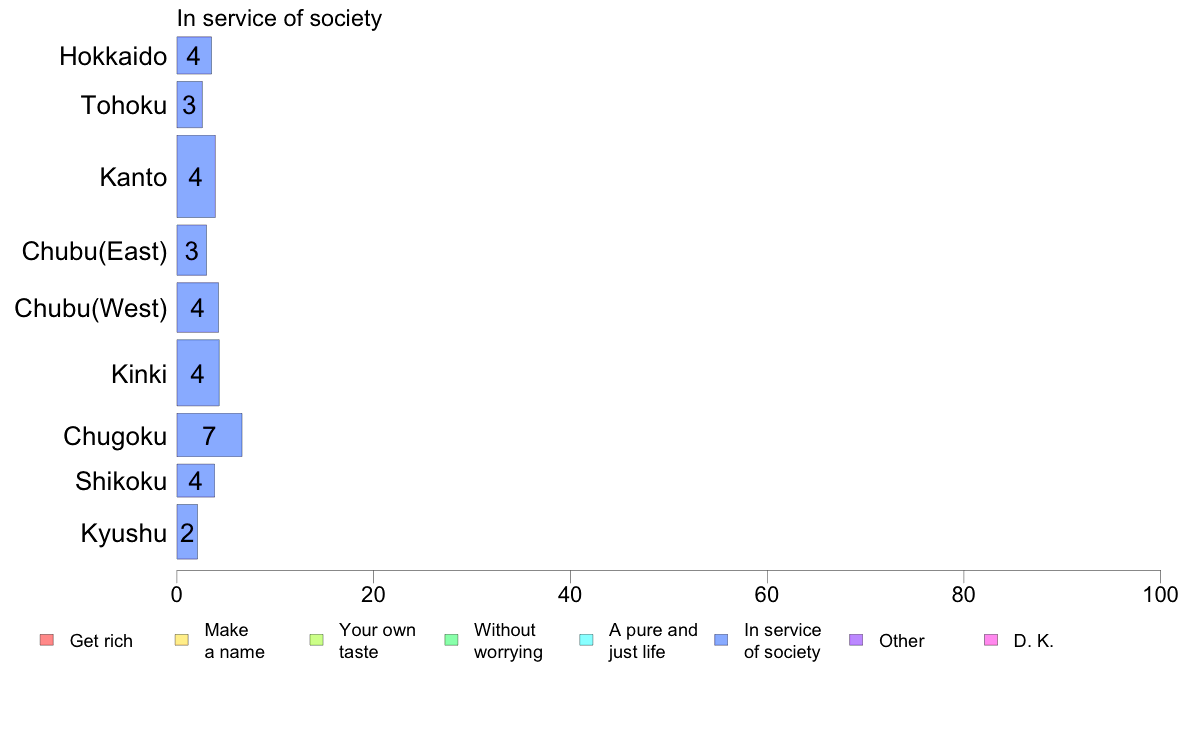This screenshot has width=1188, height=736.
Task: Select the Shikoku bar
Action: point(195,481)
